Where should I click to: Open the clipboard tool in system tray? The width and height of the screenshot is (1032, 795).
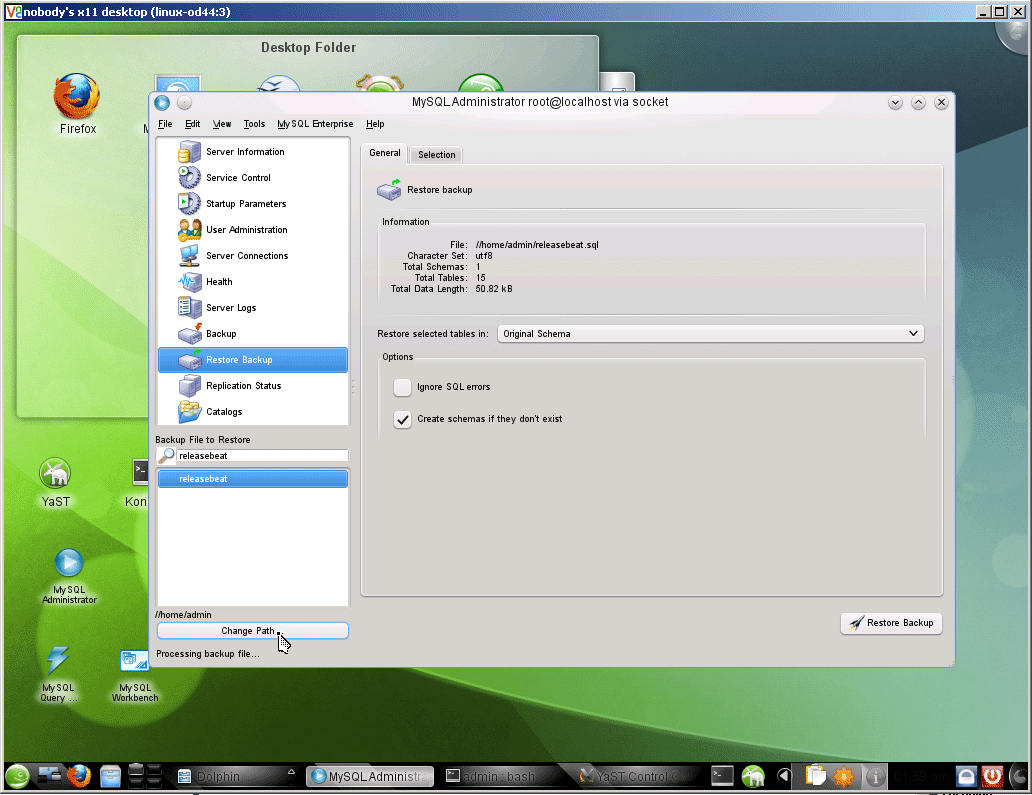click(815, 777)
